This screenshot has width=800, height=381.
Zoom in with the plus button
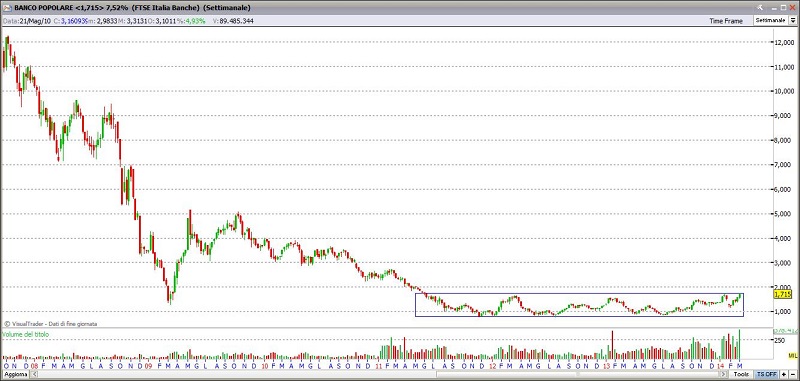coord(784,374)
